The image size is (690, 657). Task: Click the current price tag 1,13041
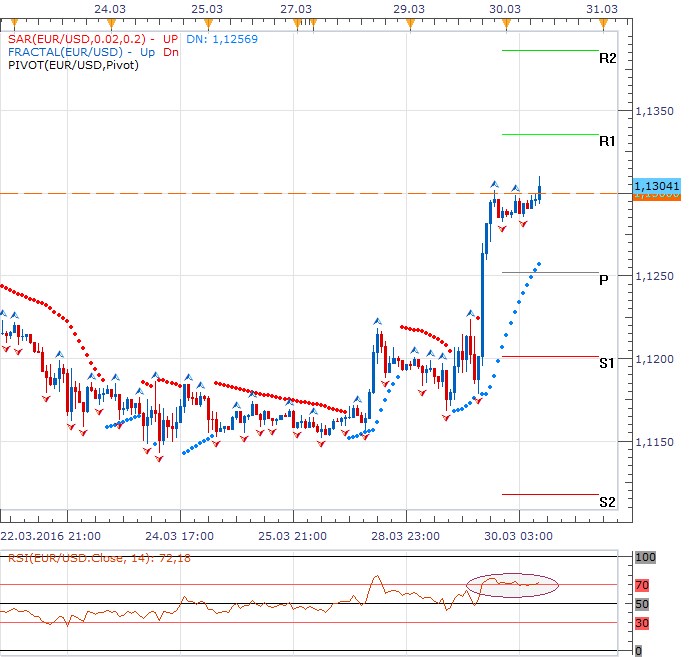[656, 186]
